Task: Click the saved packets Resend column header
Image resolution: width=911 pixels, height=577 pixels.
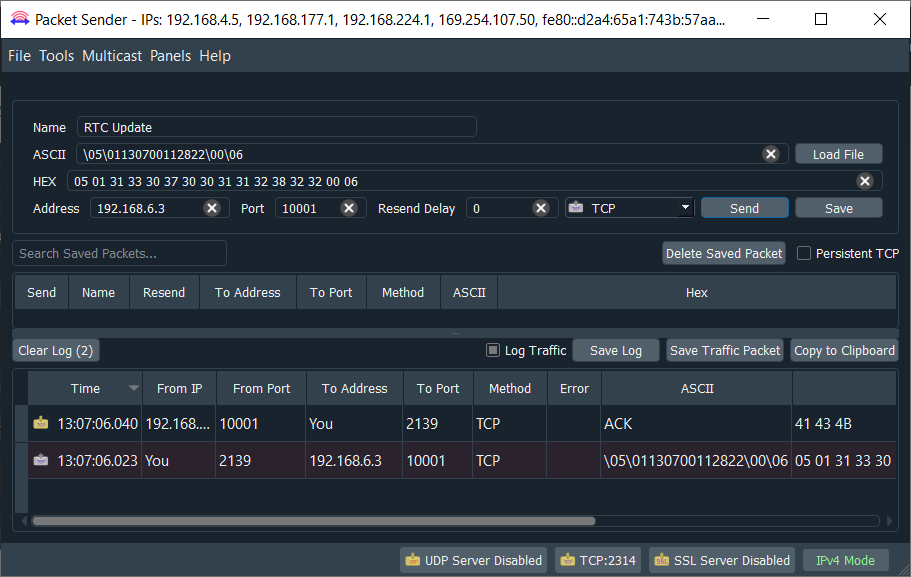Action: [164, 292]
